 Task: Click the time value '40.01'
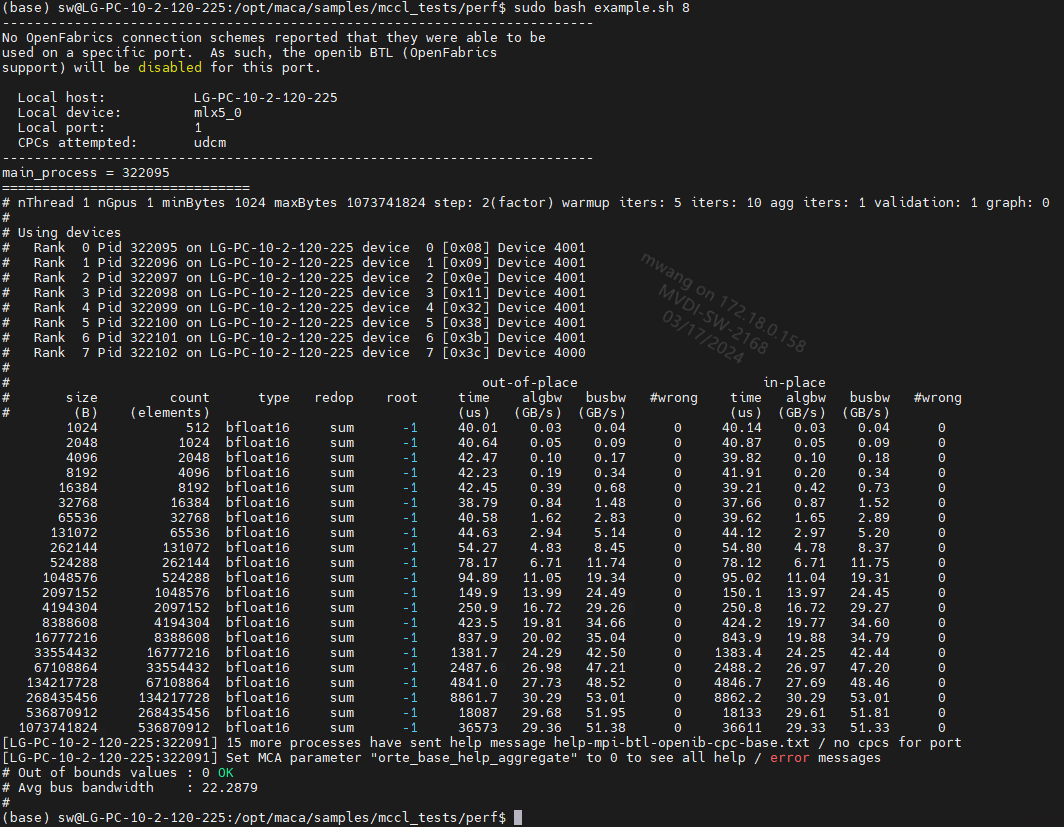click(x=478, y=428)
